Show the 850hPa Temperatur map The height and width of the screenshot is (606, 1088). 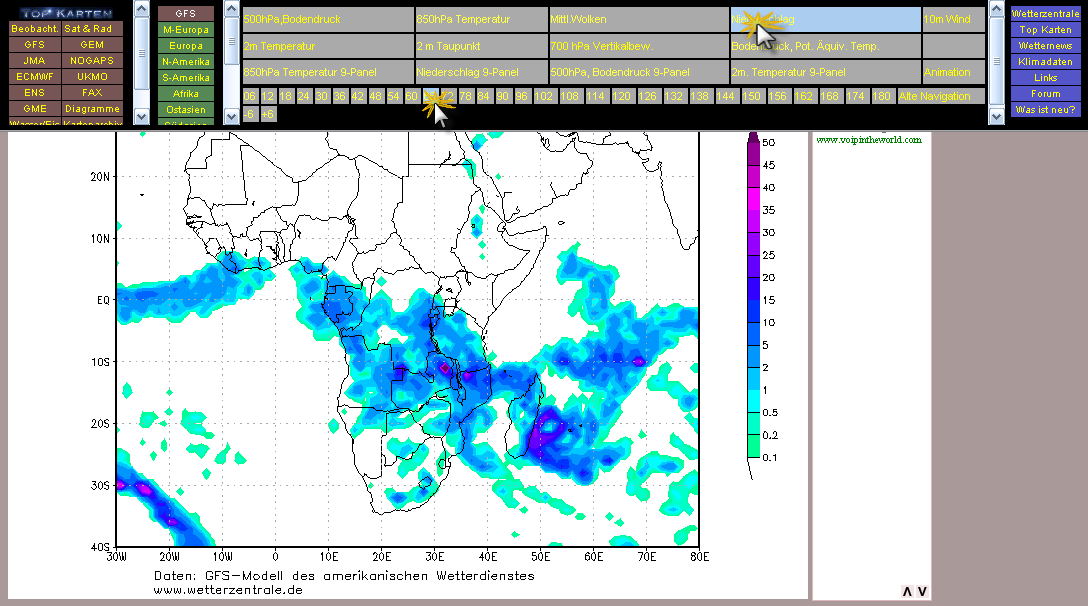(x=482, y=19)
